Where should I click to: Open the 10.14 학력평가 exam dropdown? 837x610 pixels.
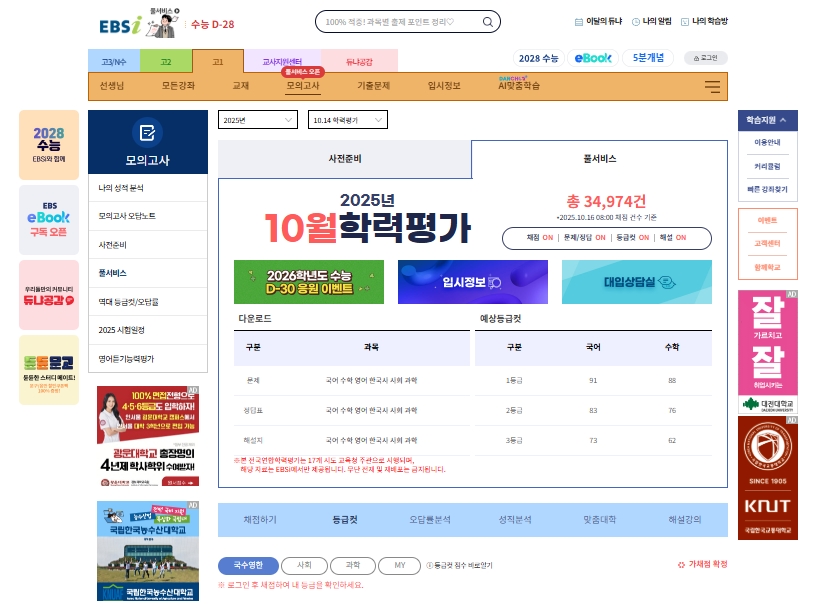(348, 120)
